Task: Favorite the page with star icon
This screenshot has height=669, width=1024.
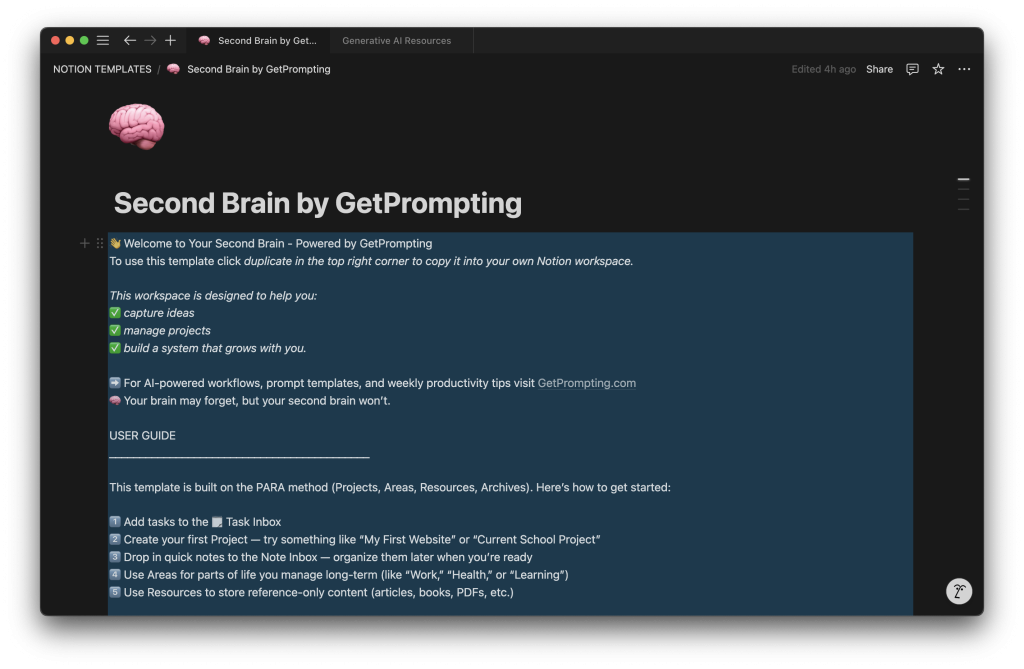Action: (x=938, y=69)
